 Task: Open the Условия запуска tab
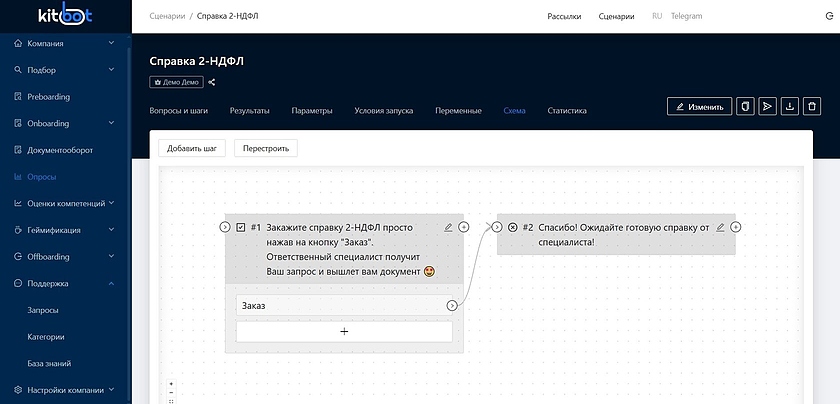(383, 111)
